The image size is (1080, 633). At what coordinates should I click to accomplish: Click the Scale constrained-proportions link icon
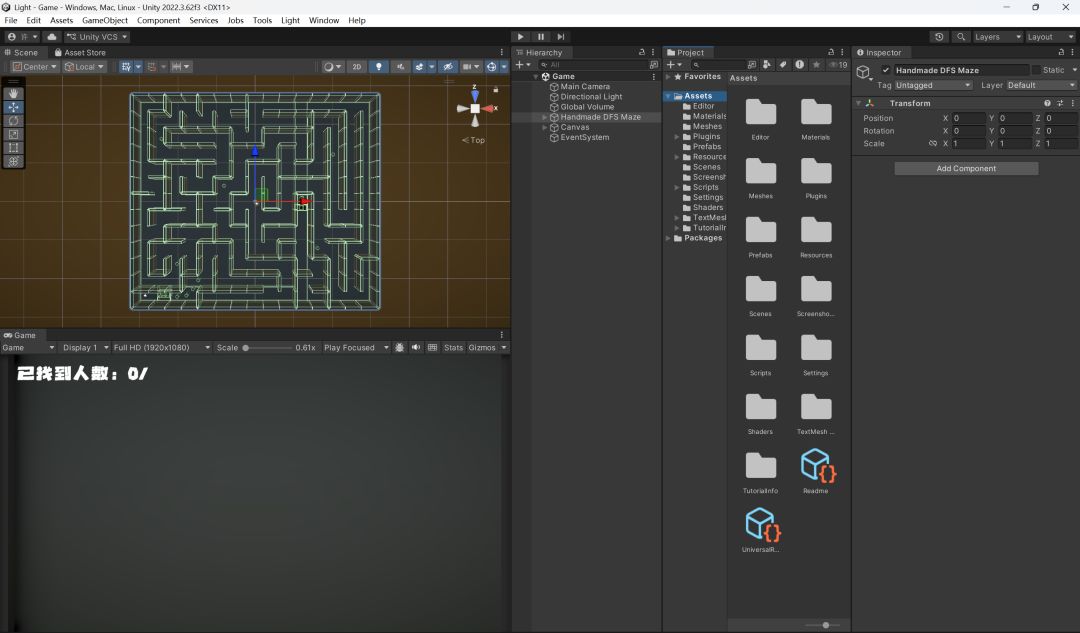coord(933,144)
